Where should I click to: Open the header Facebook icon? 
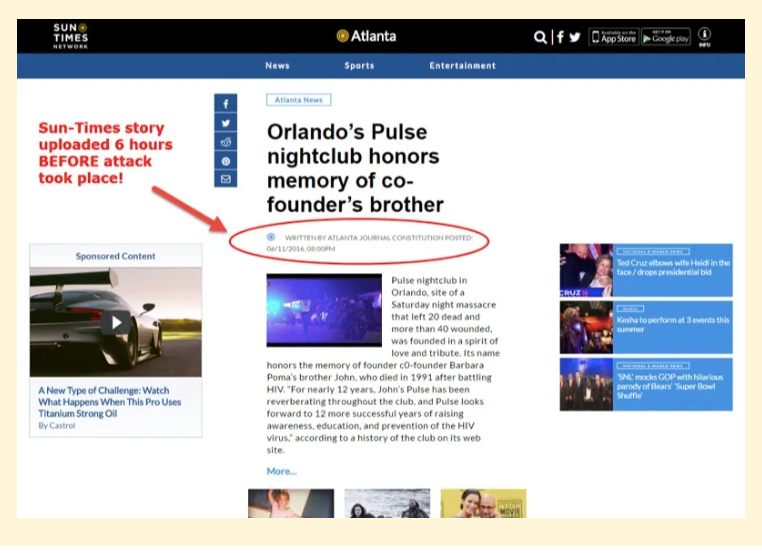(x=560, y=37)
